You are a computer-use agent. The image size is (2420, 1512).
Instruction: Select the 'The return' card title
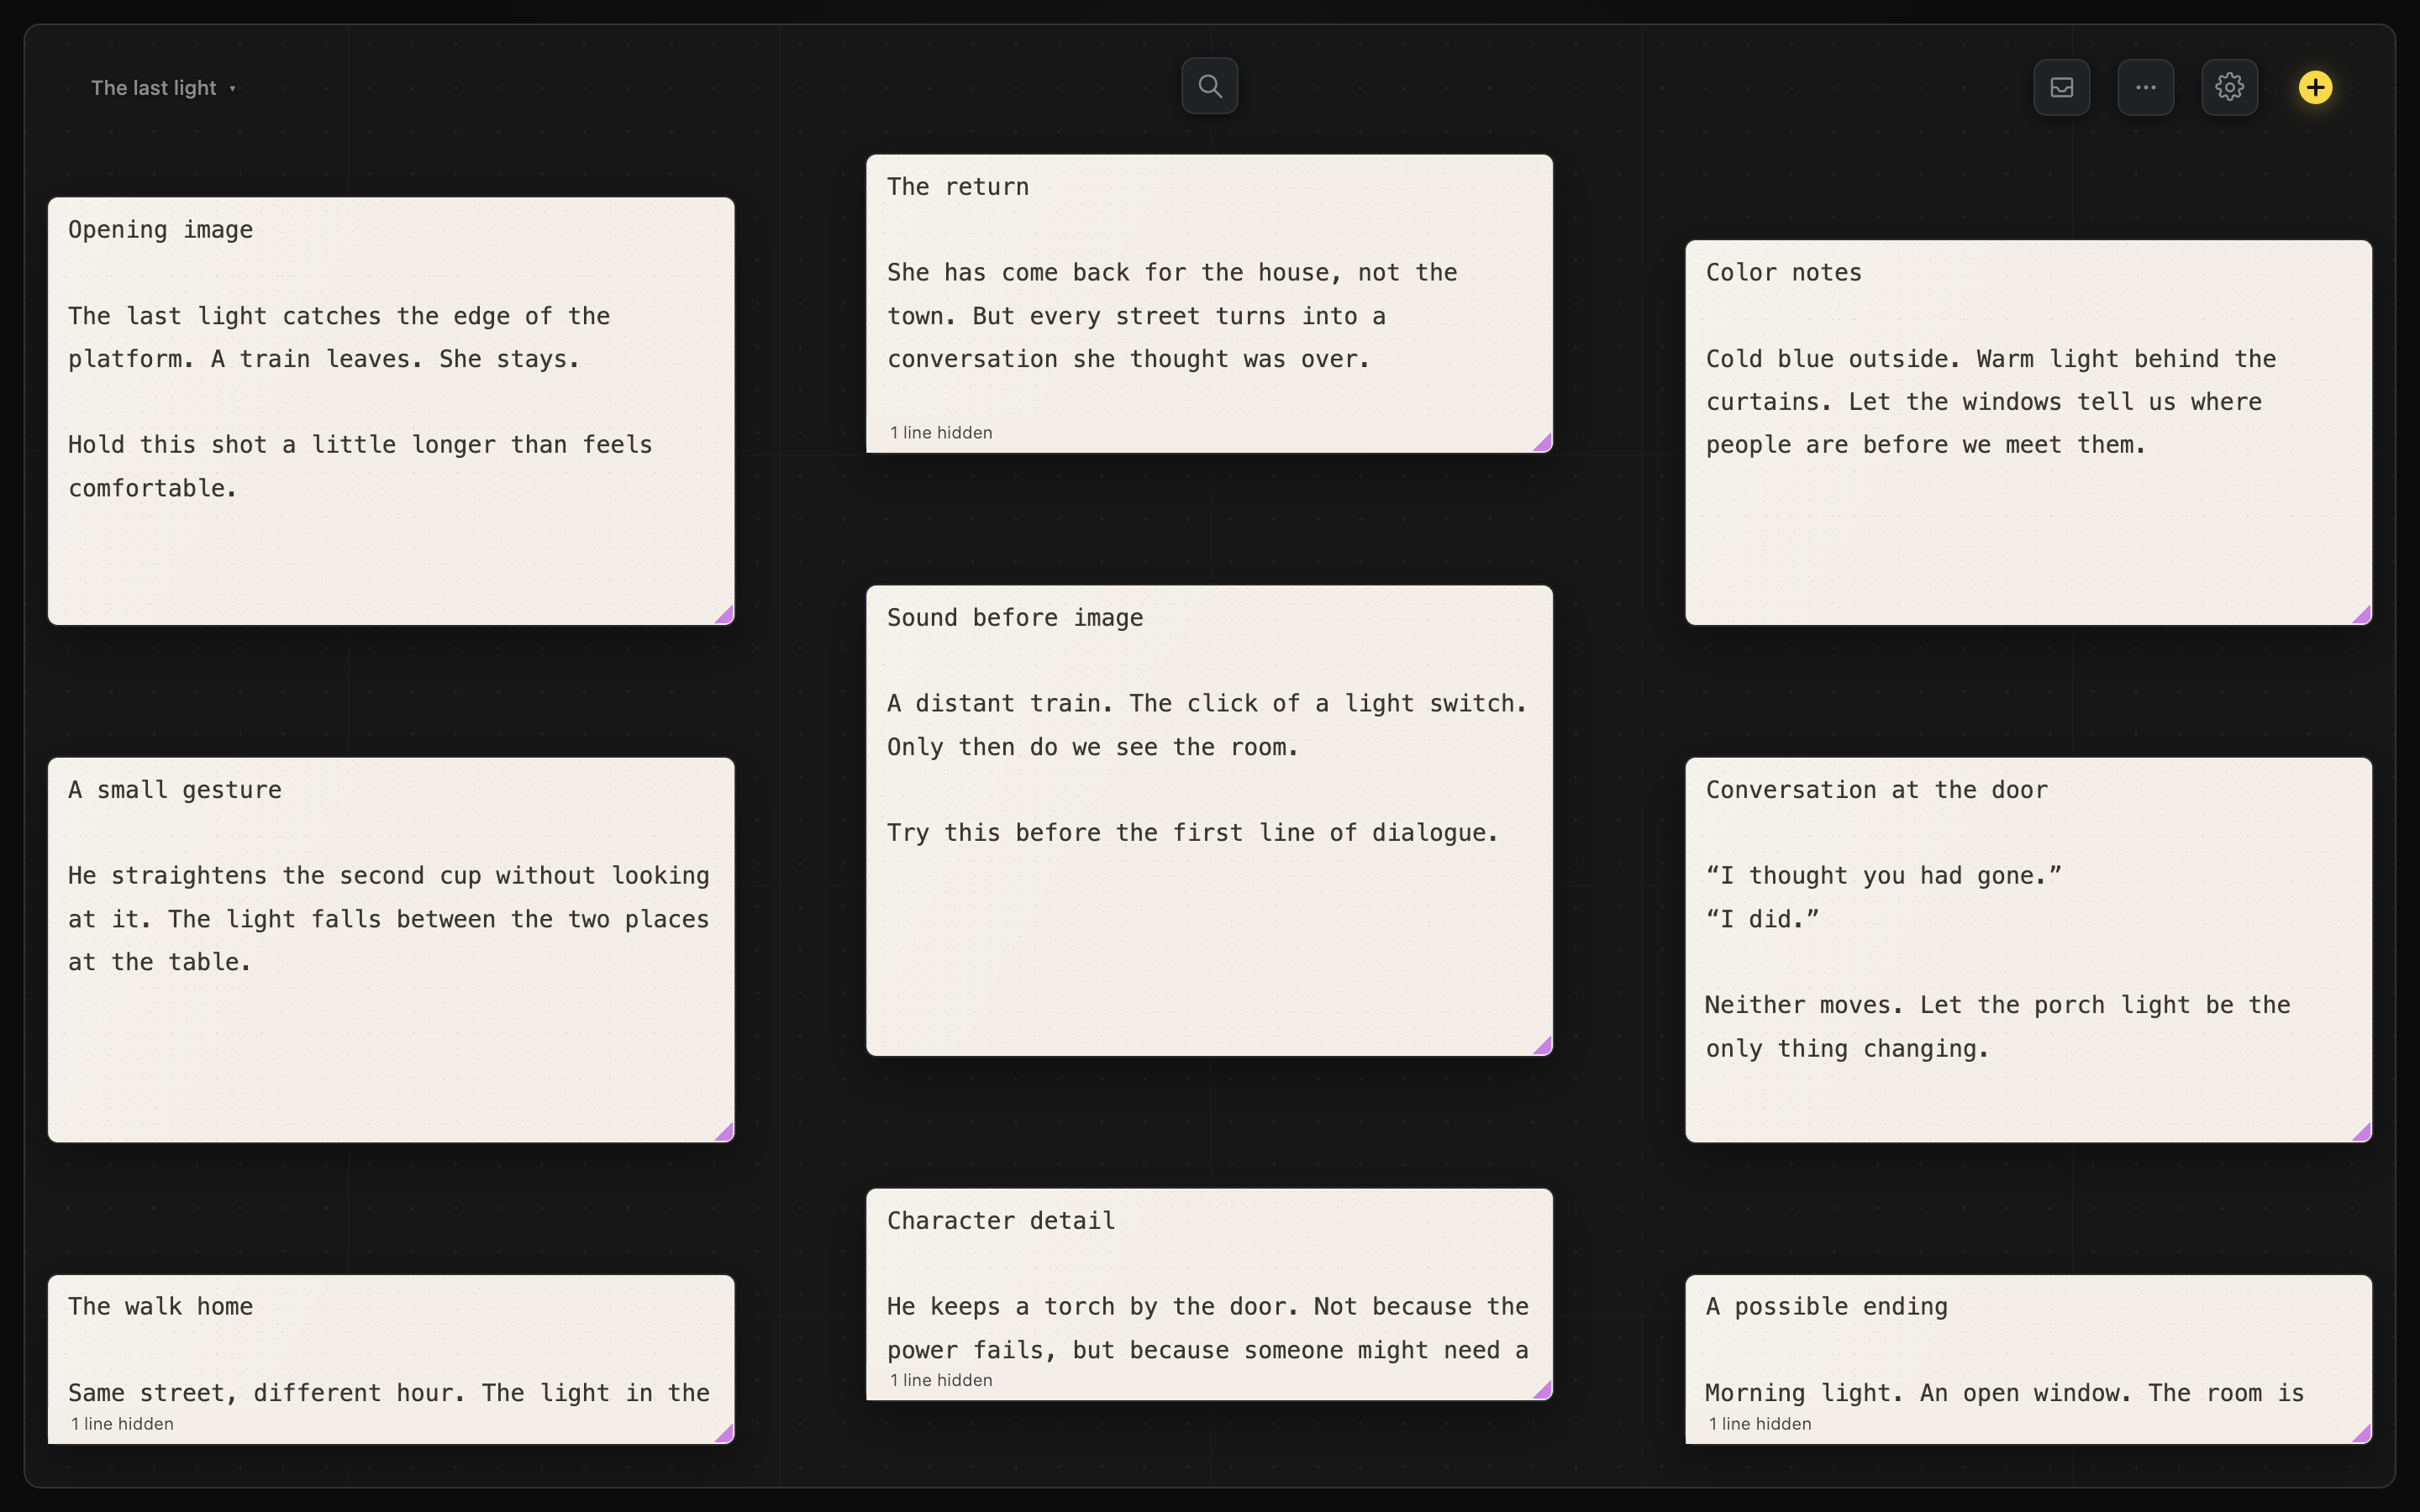coord(957,187)
